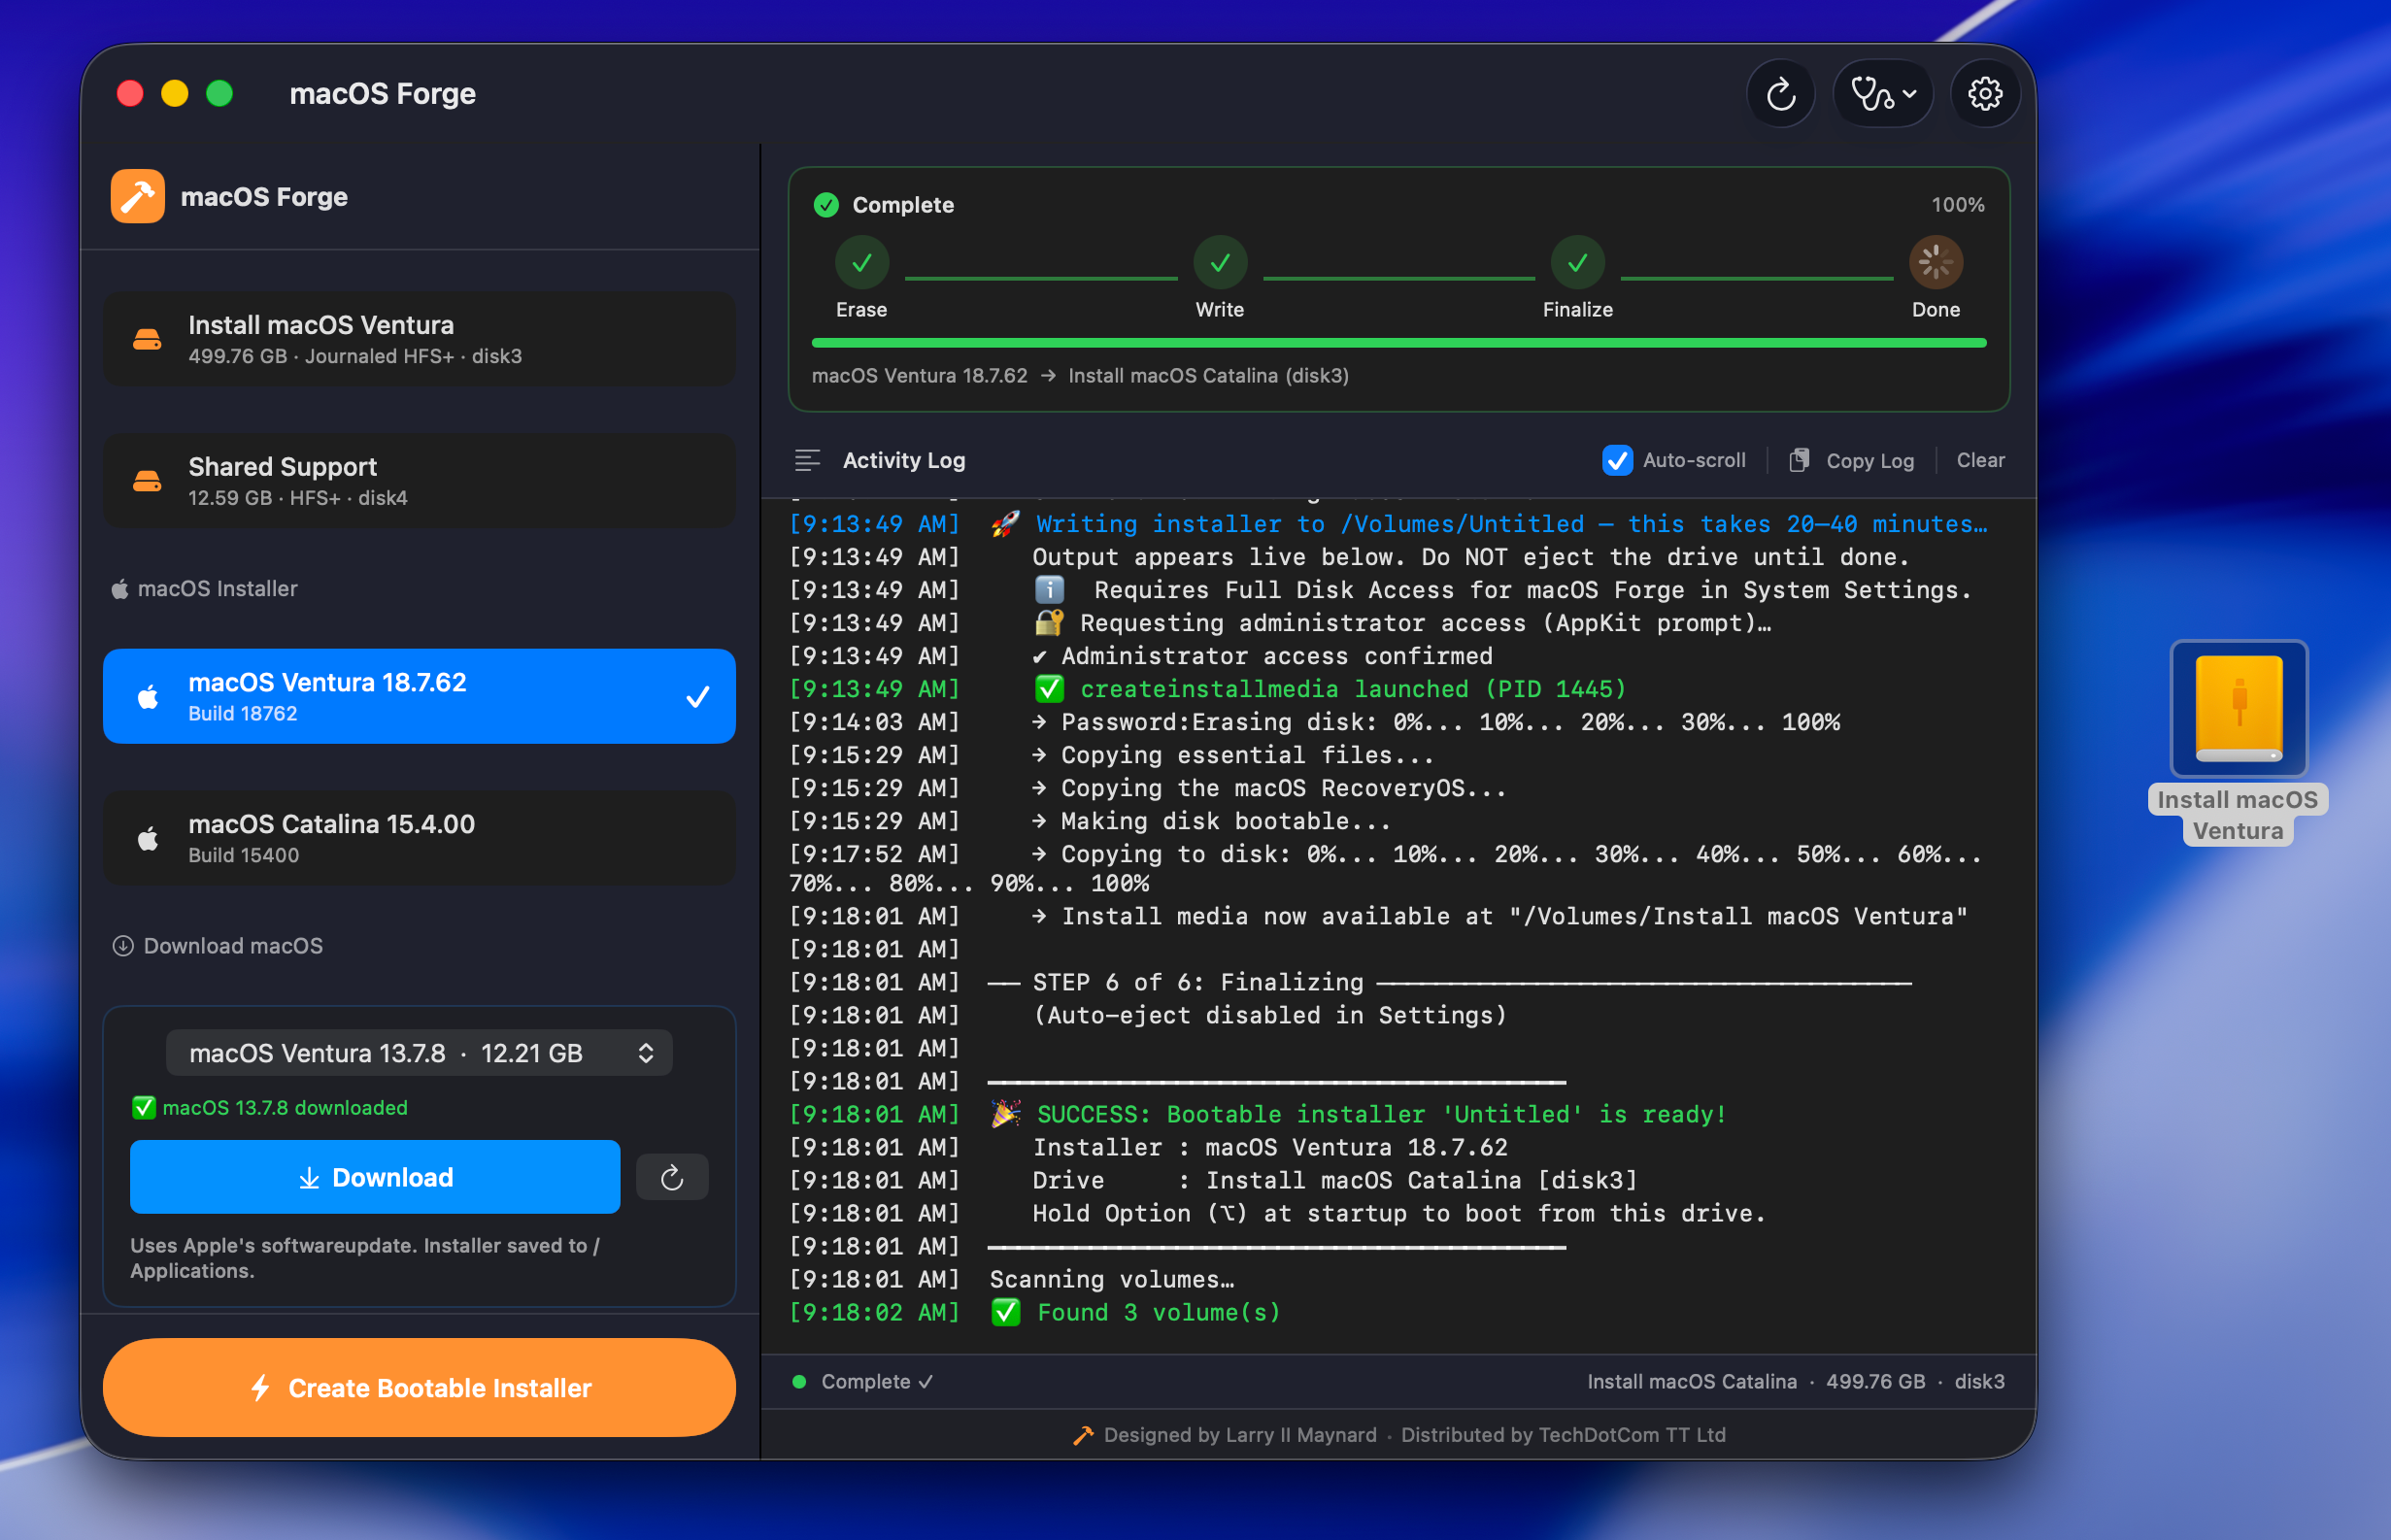Toggle the Auto-scroll checkbox
The image size is (2391, 1540).
(1617, 460)
